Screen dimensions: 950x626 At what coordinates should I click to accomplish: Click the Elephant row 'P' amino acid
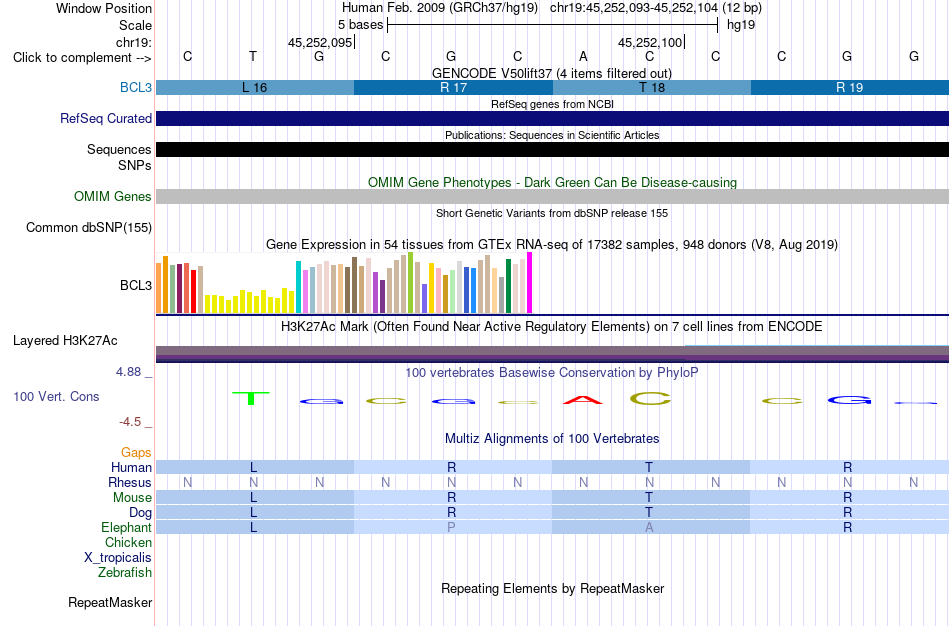coord(451,527)
